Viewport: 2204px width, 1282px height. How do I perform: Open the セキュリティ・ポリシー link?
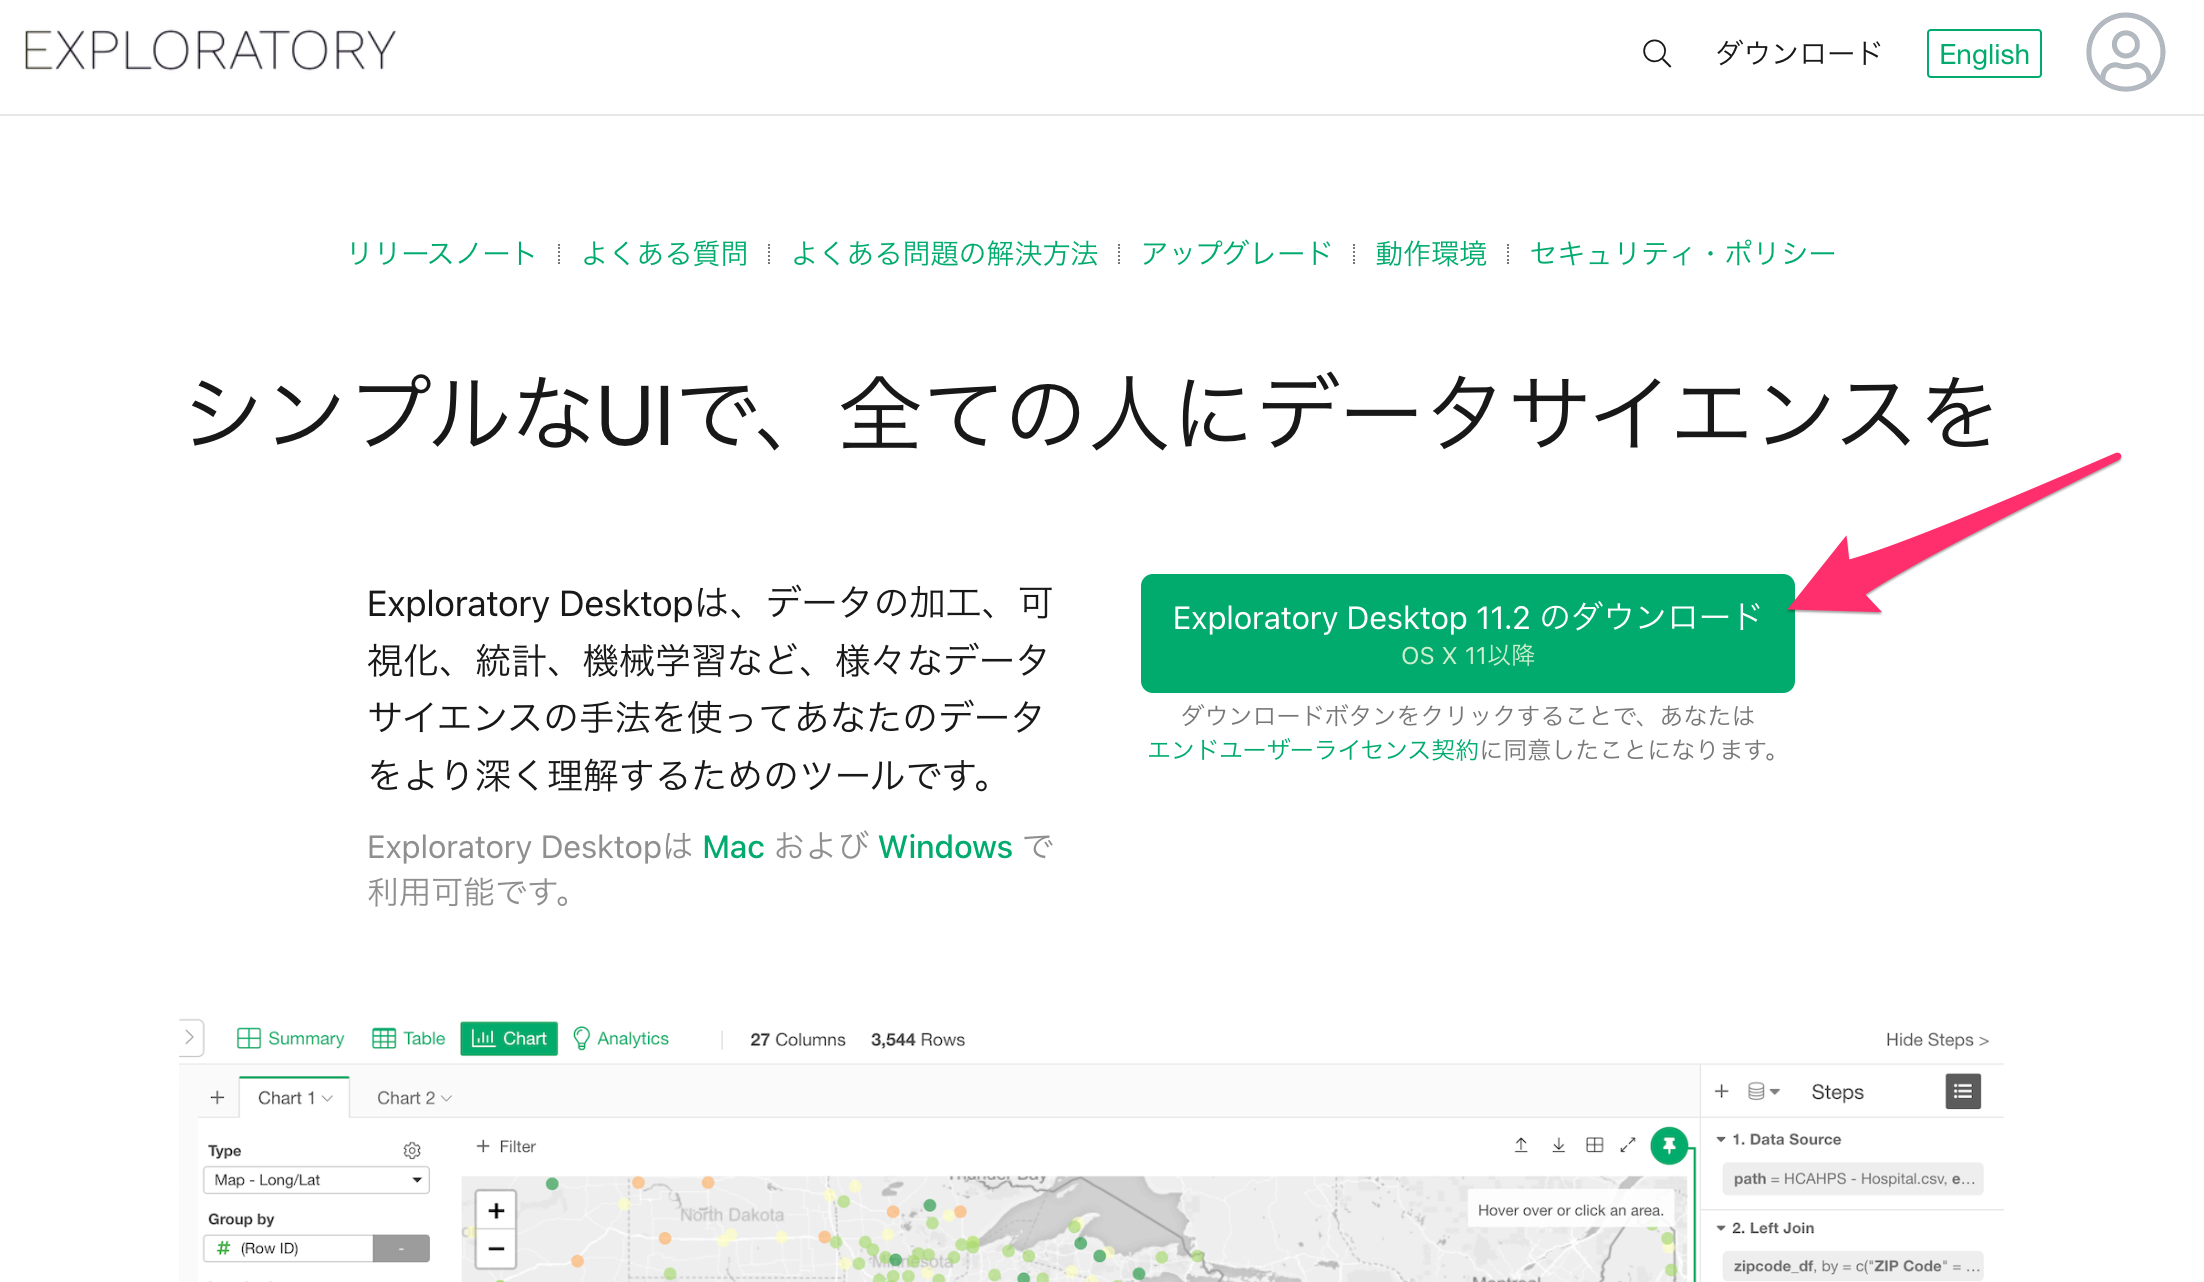1682,253
